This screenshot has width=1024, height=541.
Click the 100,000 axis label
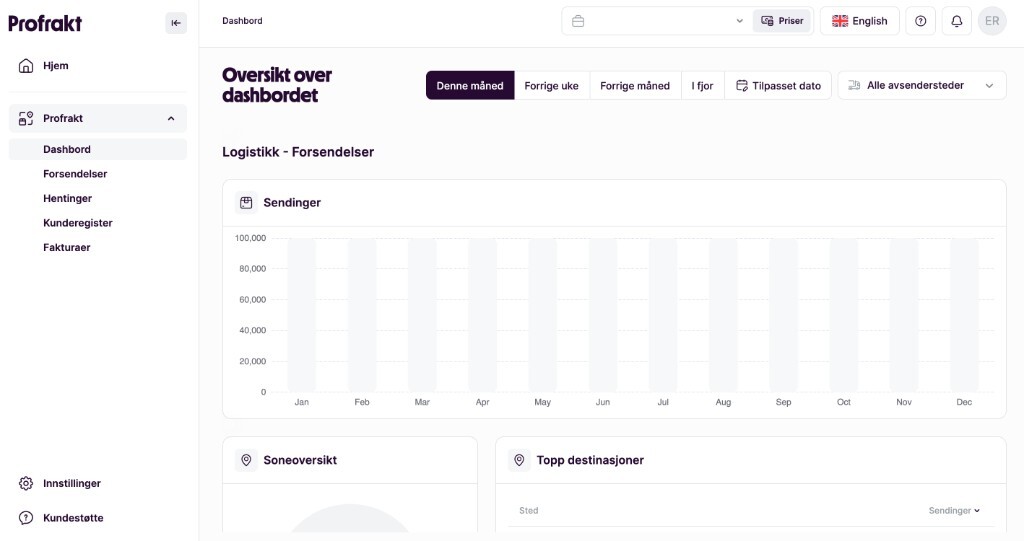coord(251,238)
